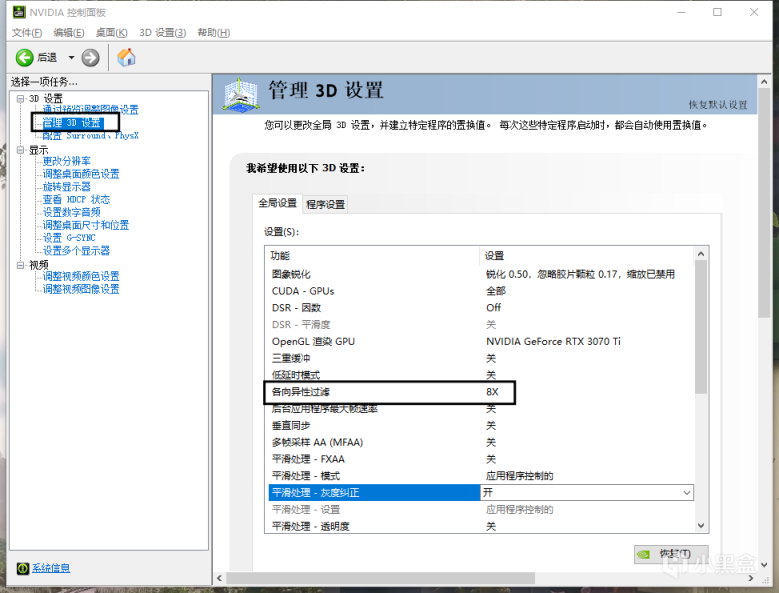The height and width of the screenshot is (593, 779).
Task: Select the 三重缓冲 setting row
Action: pyautogui.click(x=479, y=359)
